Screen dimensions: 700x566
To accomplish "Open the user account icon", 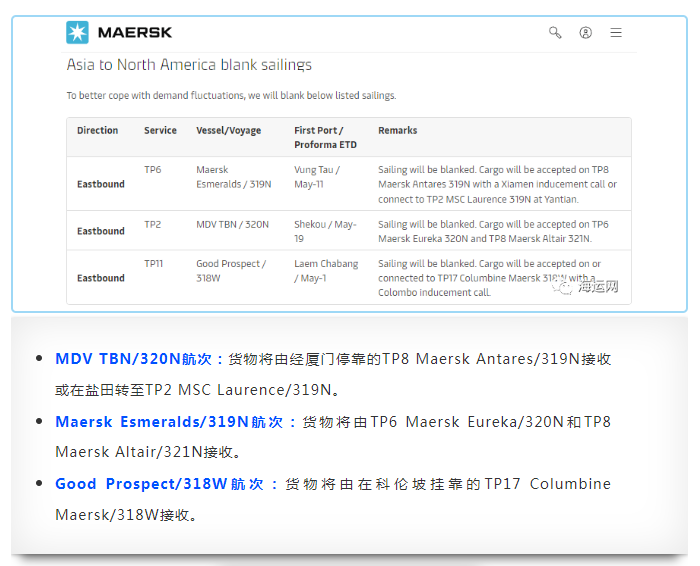I will click(586, 33).
